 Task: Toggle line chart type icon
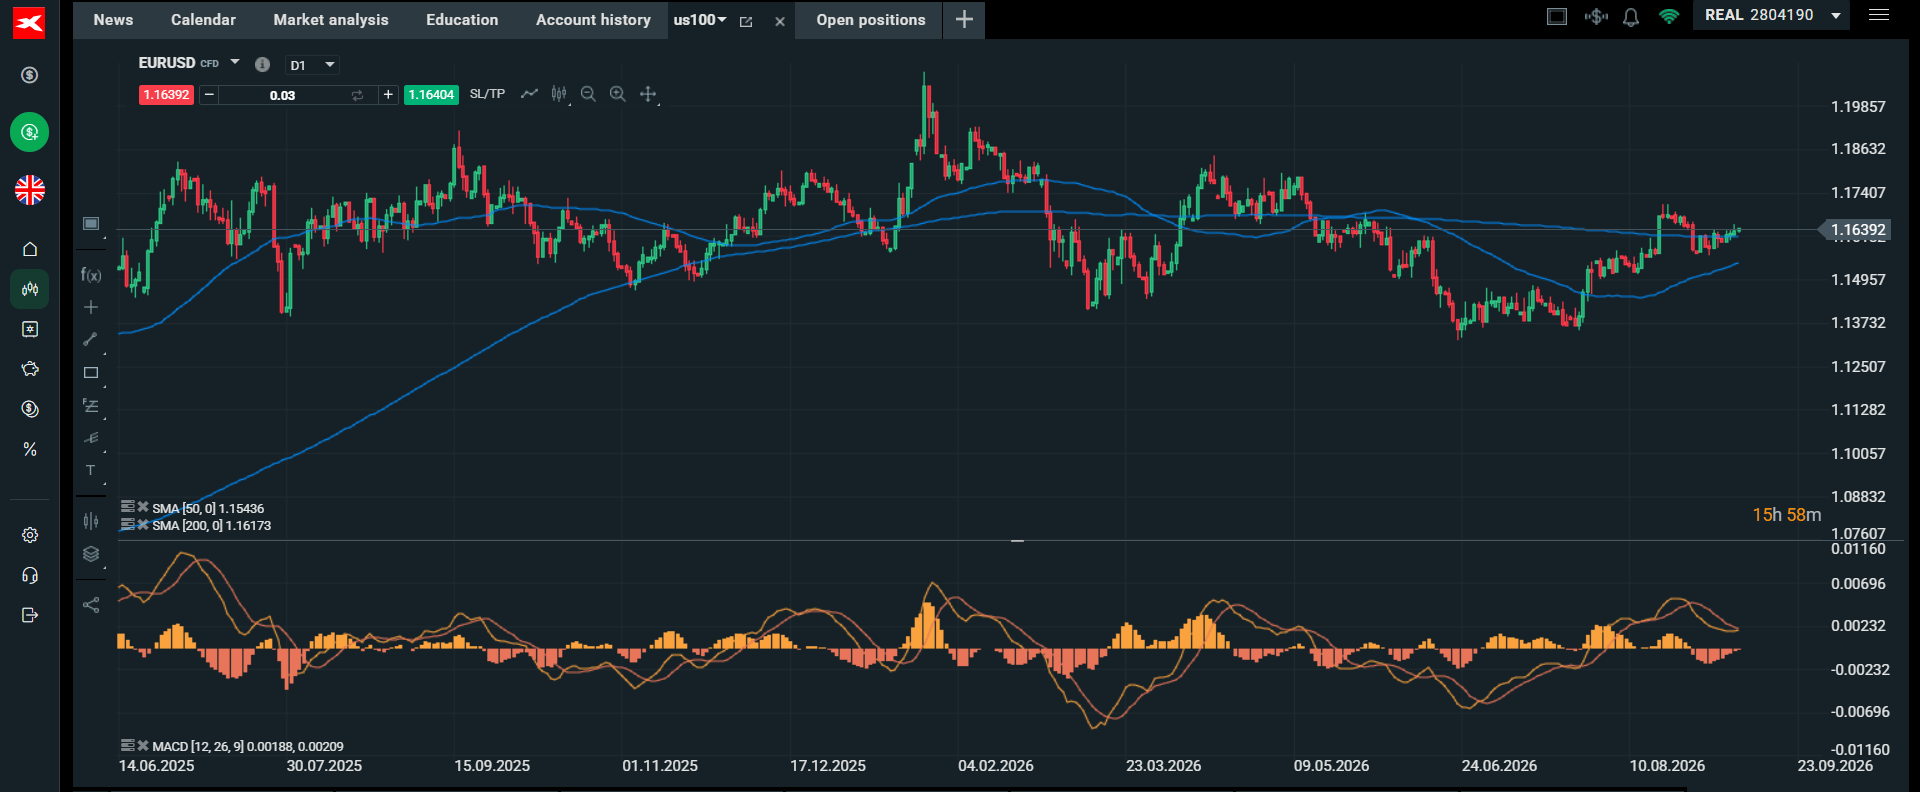pos(529,94)
